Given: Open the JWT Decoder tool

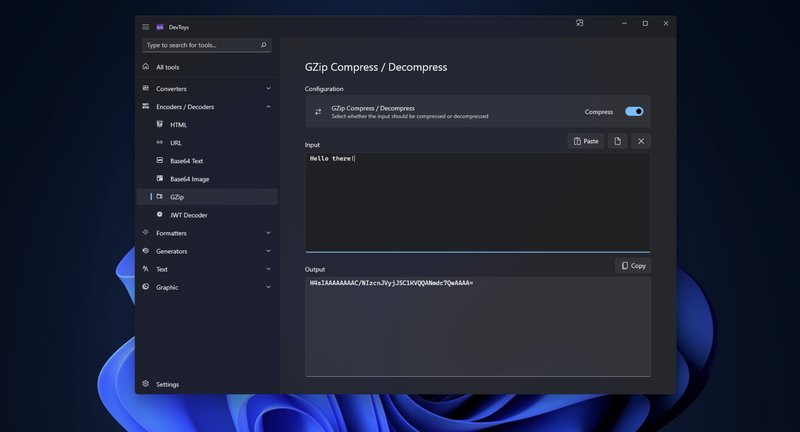Looking at the screenshot, I should tap(188, 215).
